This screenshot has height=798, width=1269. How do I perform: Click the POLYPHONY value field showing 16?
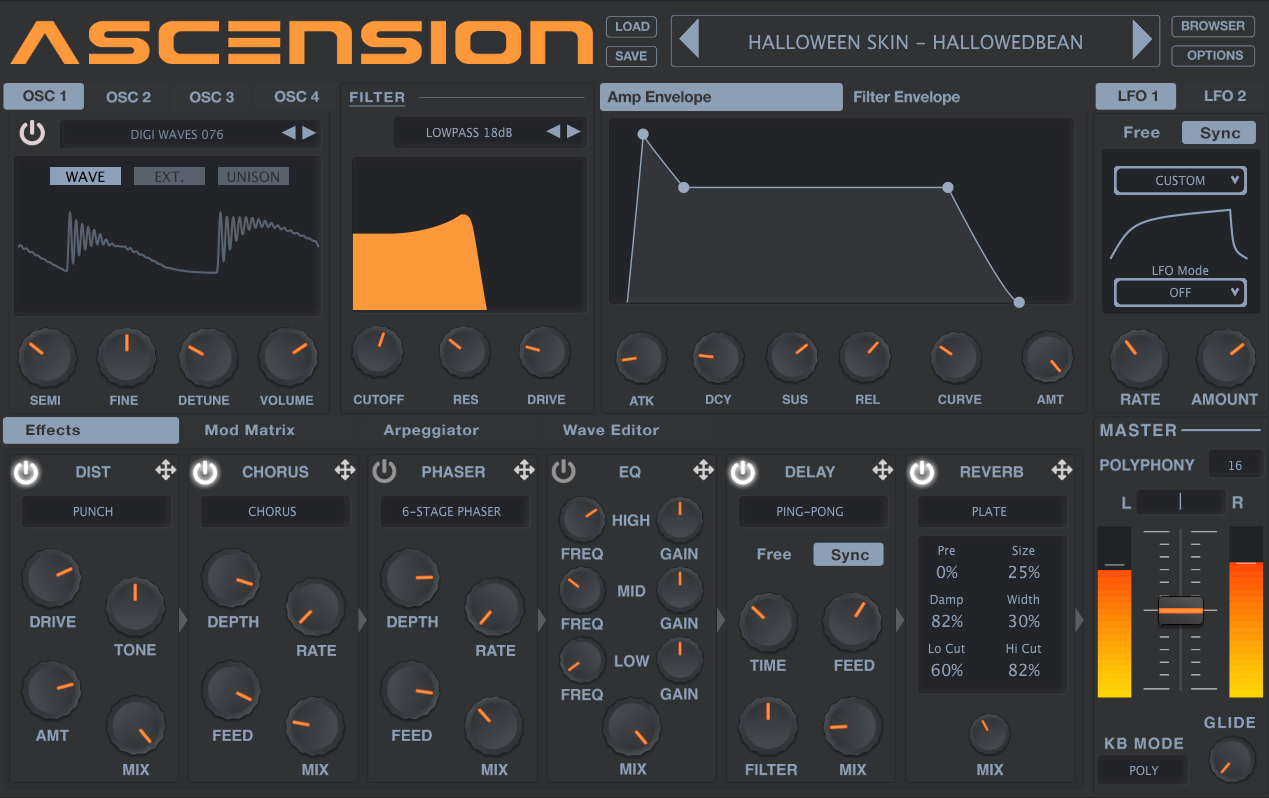1235,464
